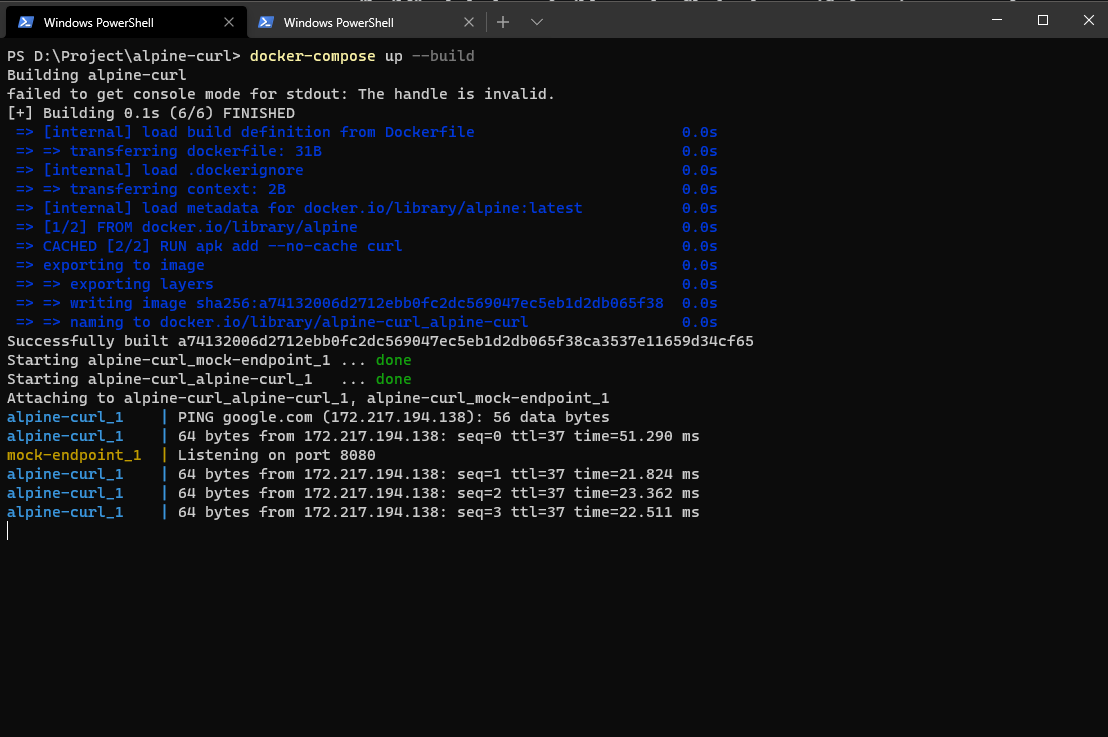1108x737 pixels.
Task: Select the first Windows PowerShell tab
Action: click(126, 22)
